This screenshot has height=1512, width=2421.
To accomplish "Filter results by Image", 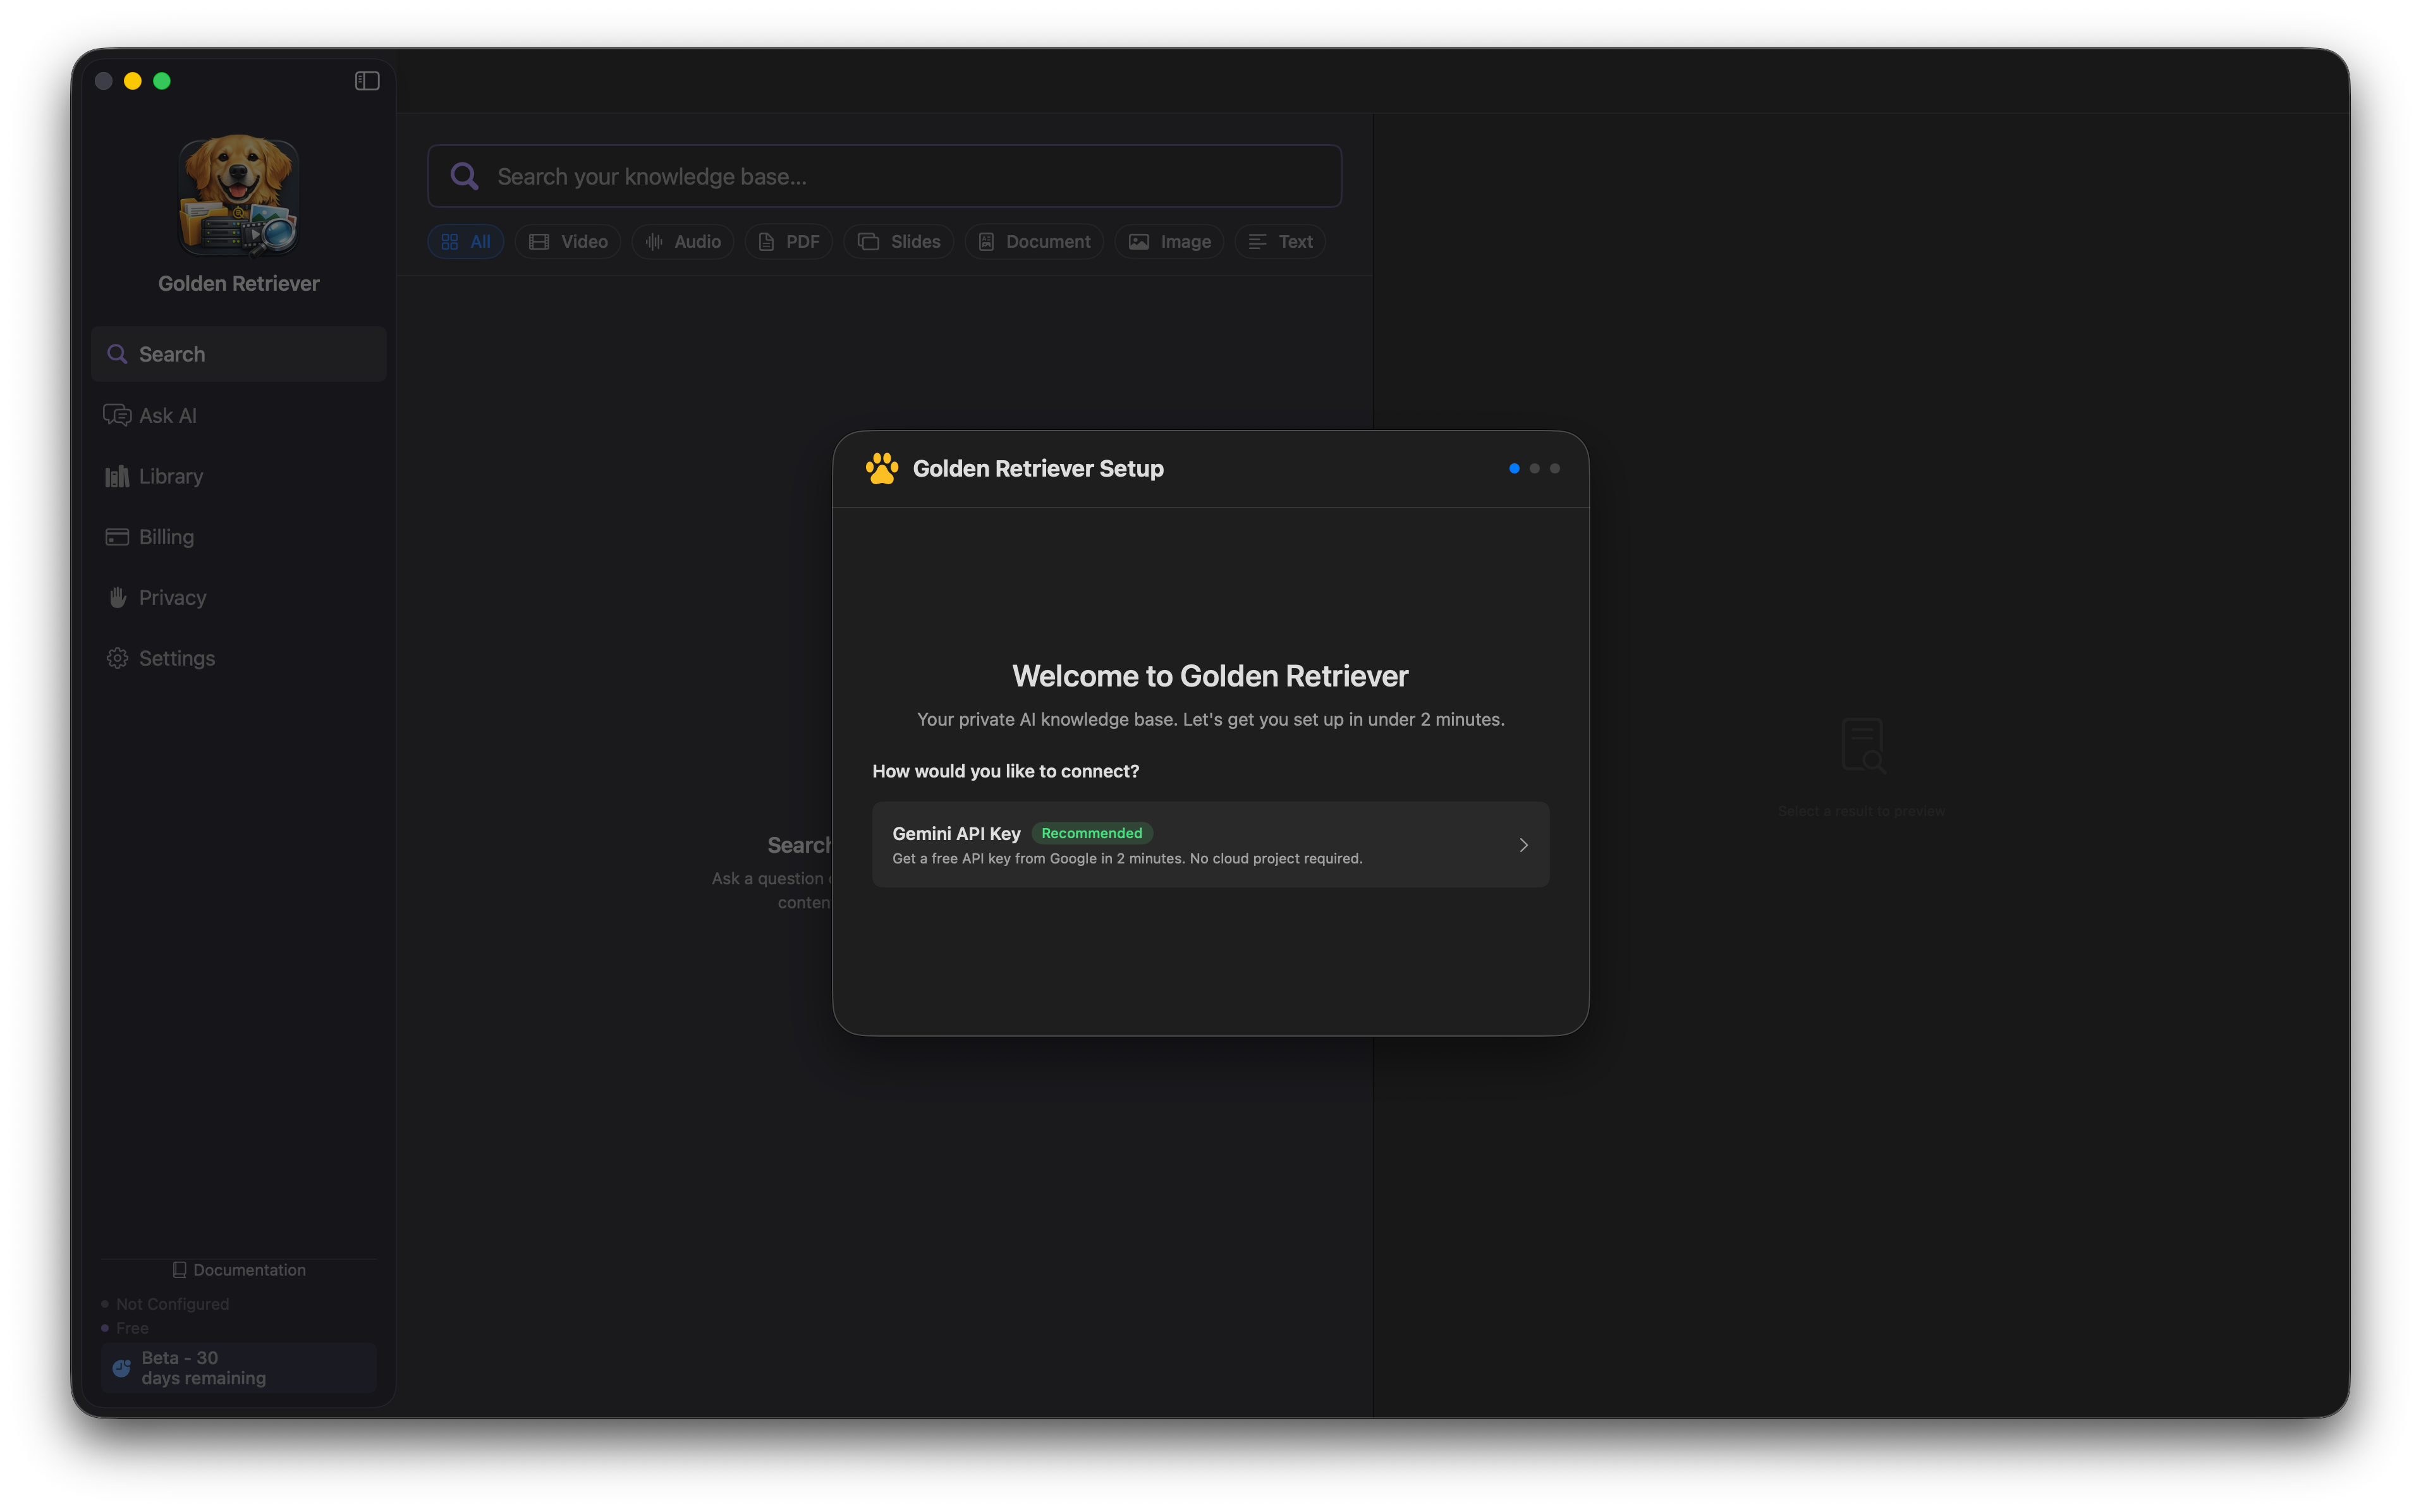I will coord(1169,242).
